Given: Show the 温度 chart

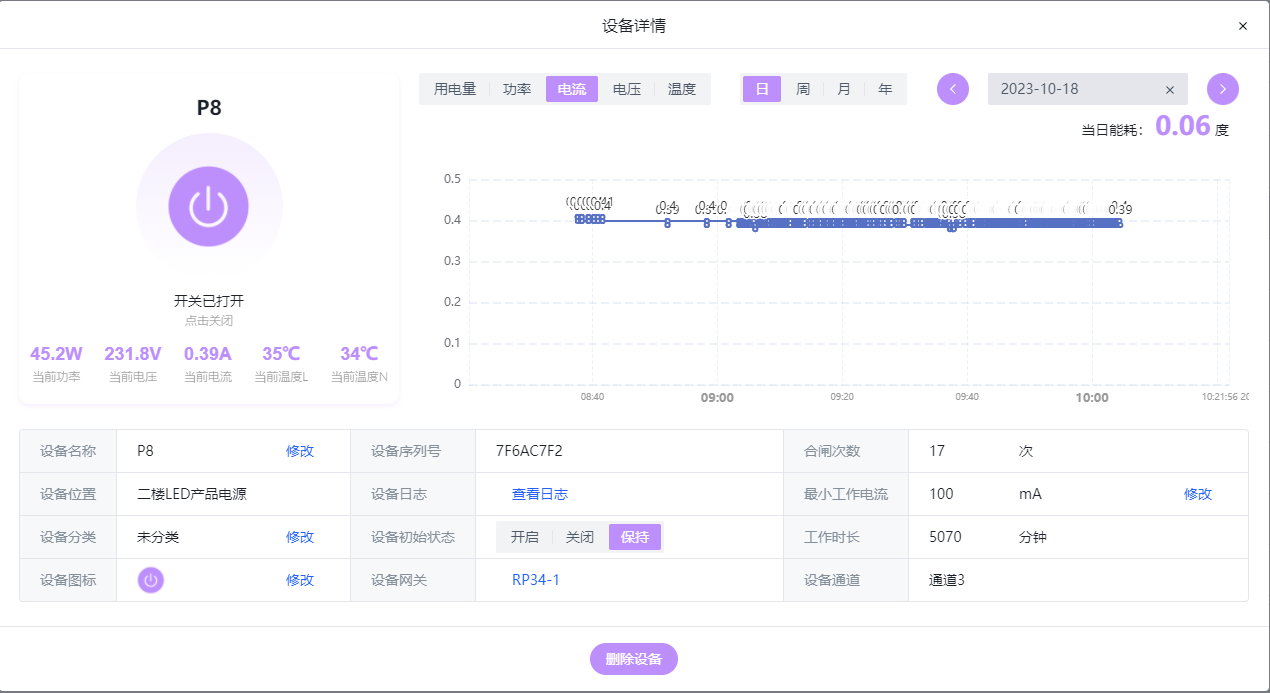Looking at the screenshot, I should click(682, 89).
